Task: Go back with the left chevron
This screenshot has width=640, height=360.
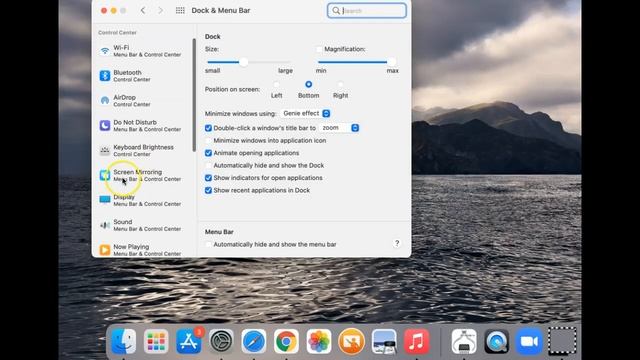Action: tap(143, 11)
